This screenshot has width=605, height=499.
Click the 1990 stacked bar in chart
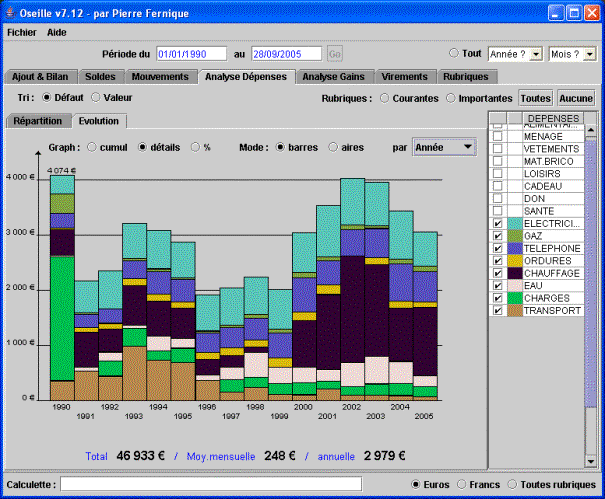click(x=62, y=288)
